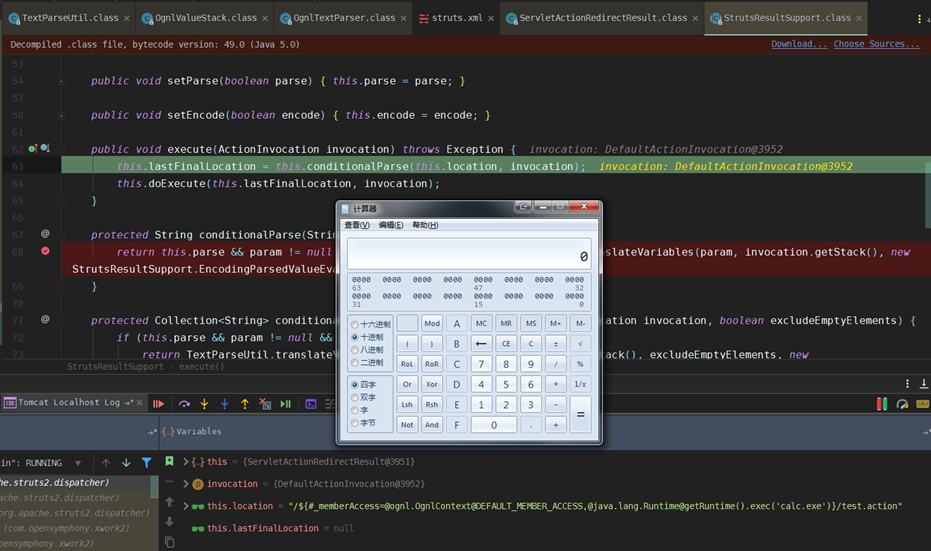The width and height of the screenshot is (931, 551).
Task: Select the 二进制 (binary) radio button
Action: tap(356, 362)
